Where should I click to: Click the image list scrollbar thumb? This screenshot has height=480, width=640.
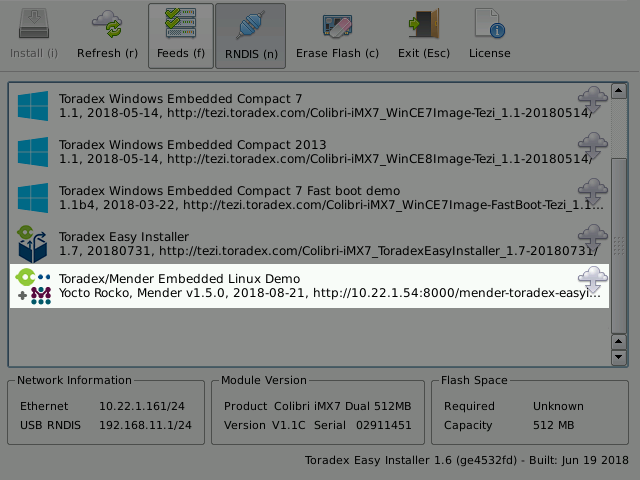(619, 245)
